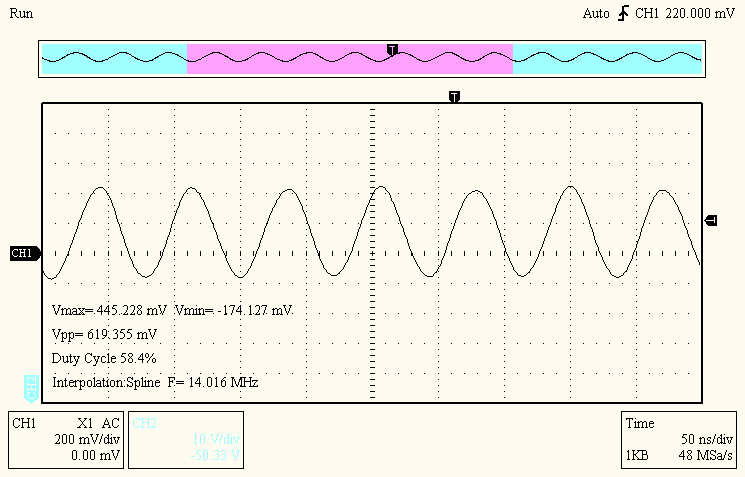This screenshot has height=477, width=745.
Task: Click the CH1 ground reference marker
Action: click(x=22, y=254)
